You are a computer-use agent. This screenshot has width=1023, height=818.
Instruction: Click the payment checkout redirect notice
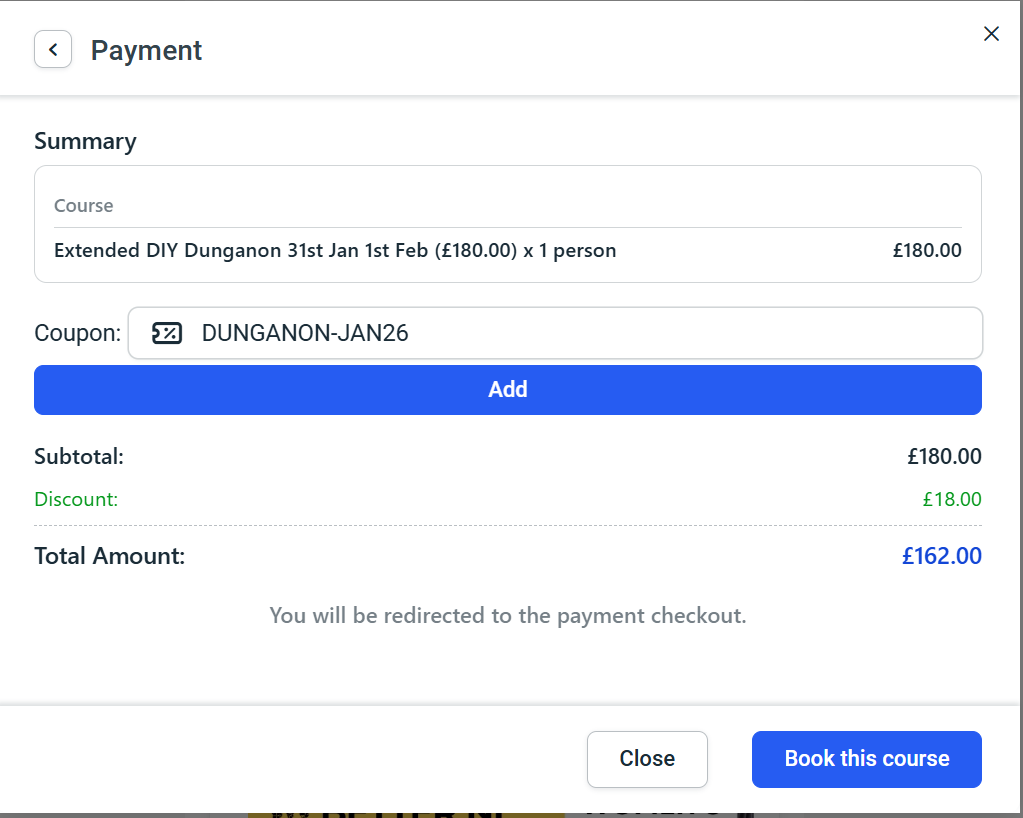pos(508,616)
